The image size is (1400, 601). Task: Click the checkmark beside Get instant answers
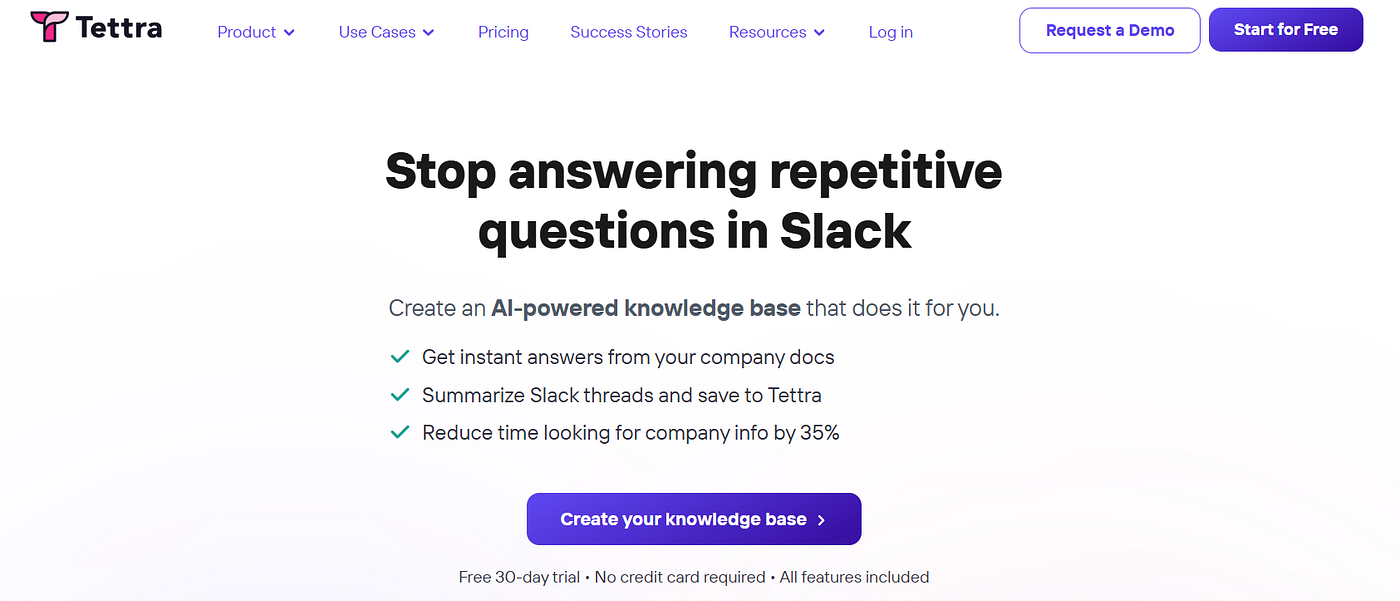coord(400,356)
